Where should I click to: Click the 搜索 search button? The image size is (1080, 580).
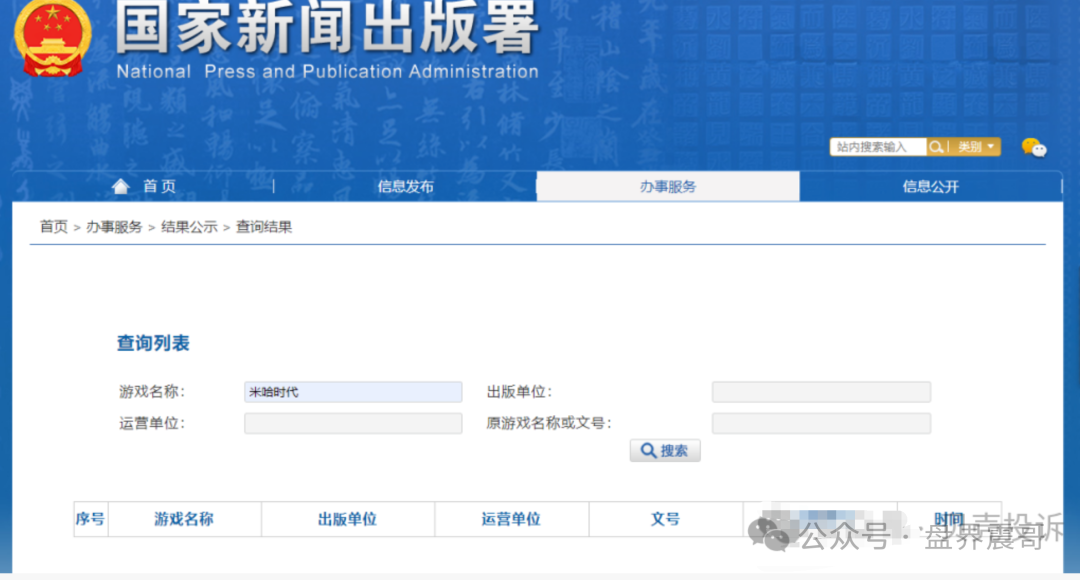pyautogui.click(x=664, y=449)
